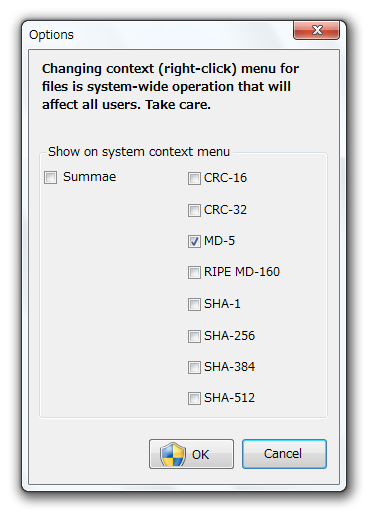This screenshot has width=371, height=515.
Task: Click the 'Summae' label text
Action: click(x=90, y=177)
